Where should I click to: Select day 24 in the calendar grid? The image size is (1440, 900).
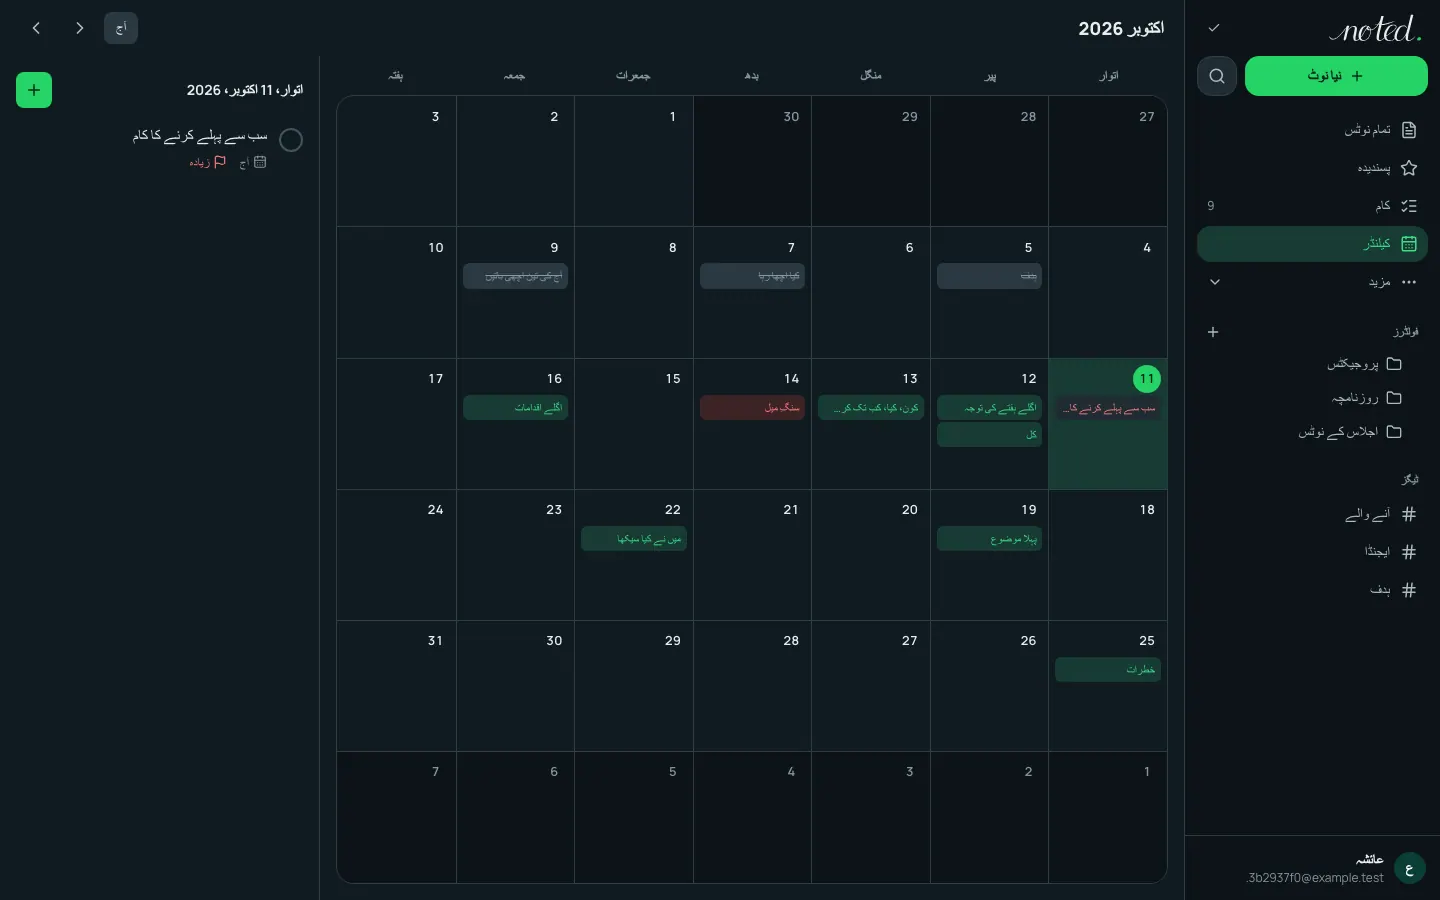397,555
